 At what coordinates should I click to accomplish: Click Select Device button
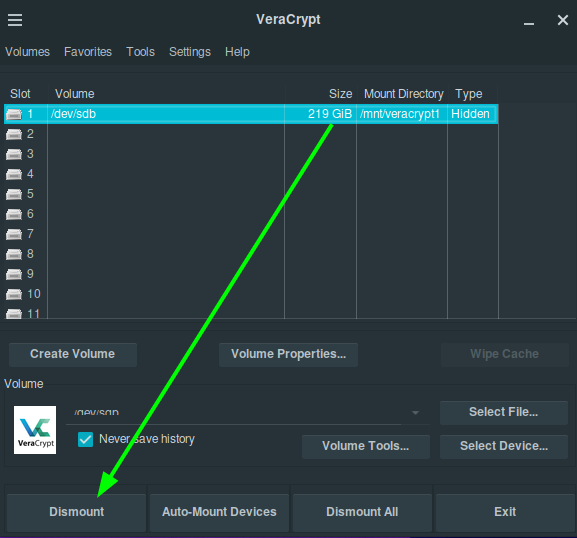[504, 446]
